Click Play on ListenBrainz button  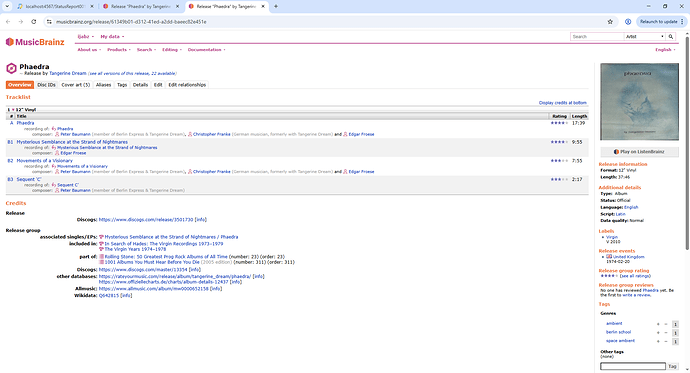[x=639, y=152]
